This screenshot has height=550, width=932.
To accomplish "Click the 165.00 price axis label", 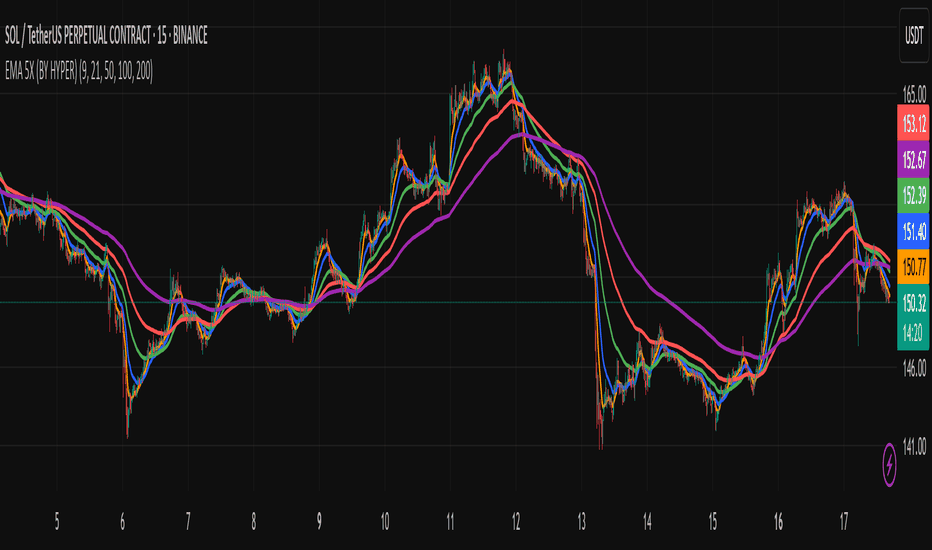I will tap(914, 94).
